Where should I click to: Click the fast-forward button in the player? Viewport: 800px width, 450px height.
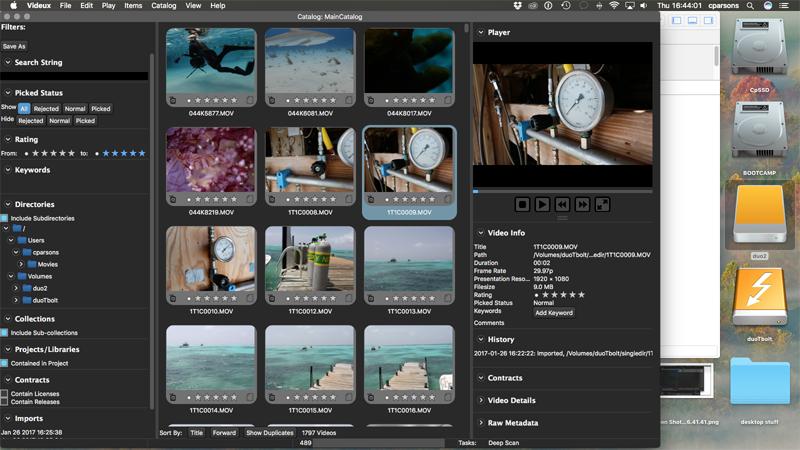(582, 204)
